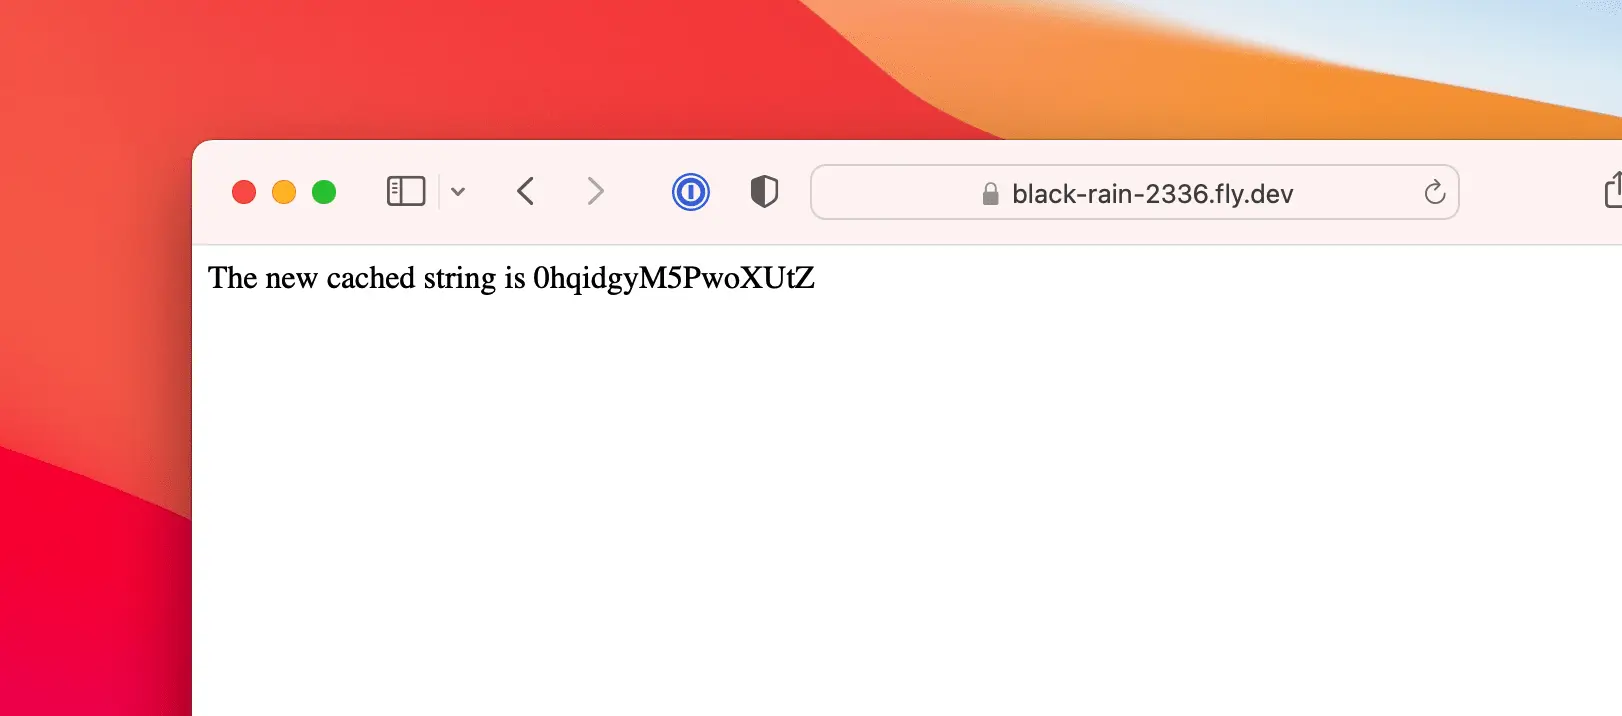Click the string 0hqidgyM5PwoXUtZ on page
1622x716 pixels.
point(674,278)
